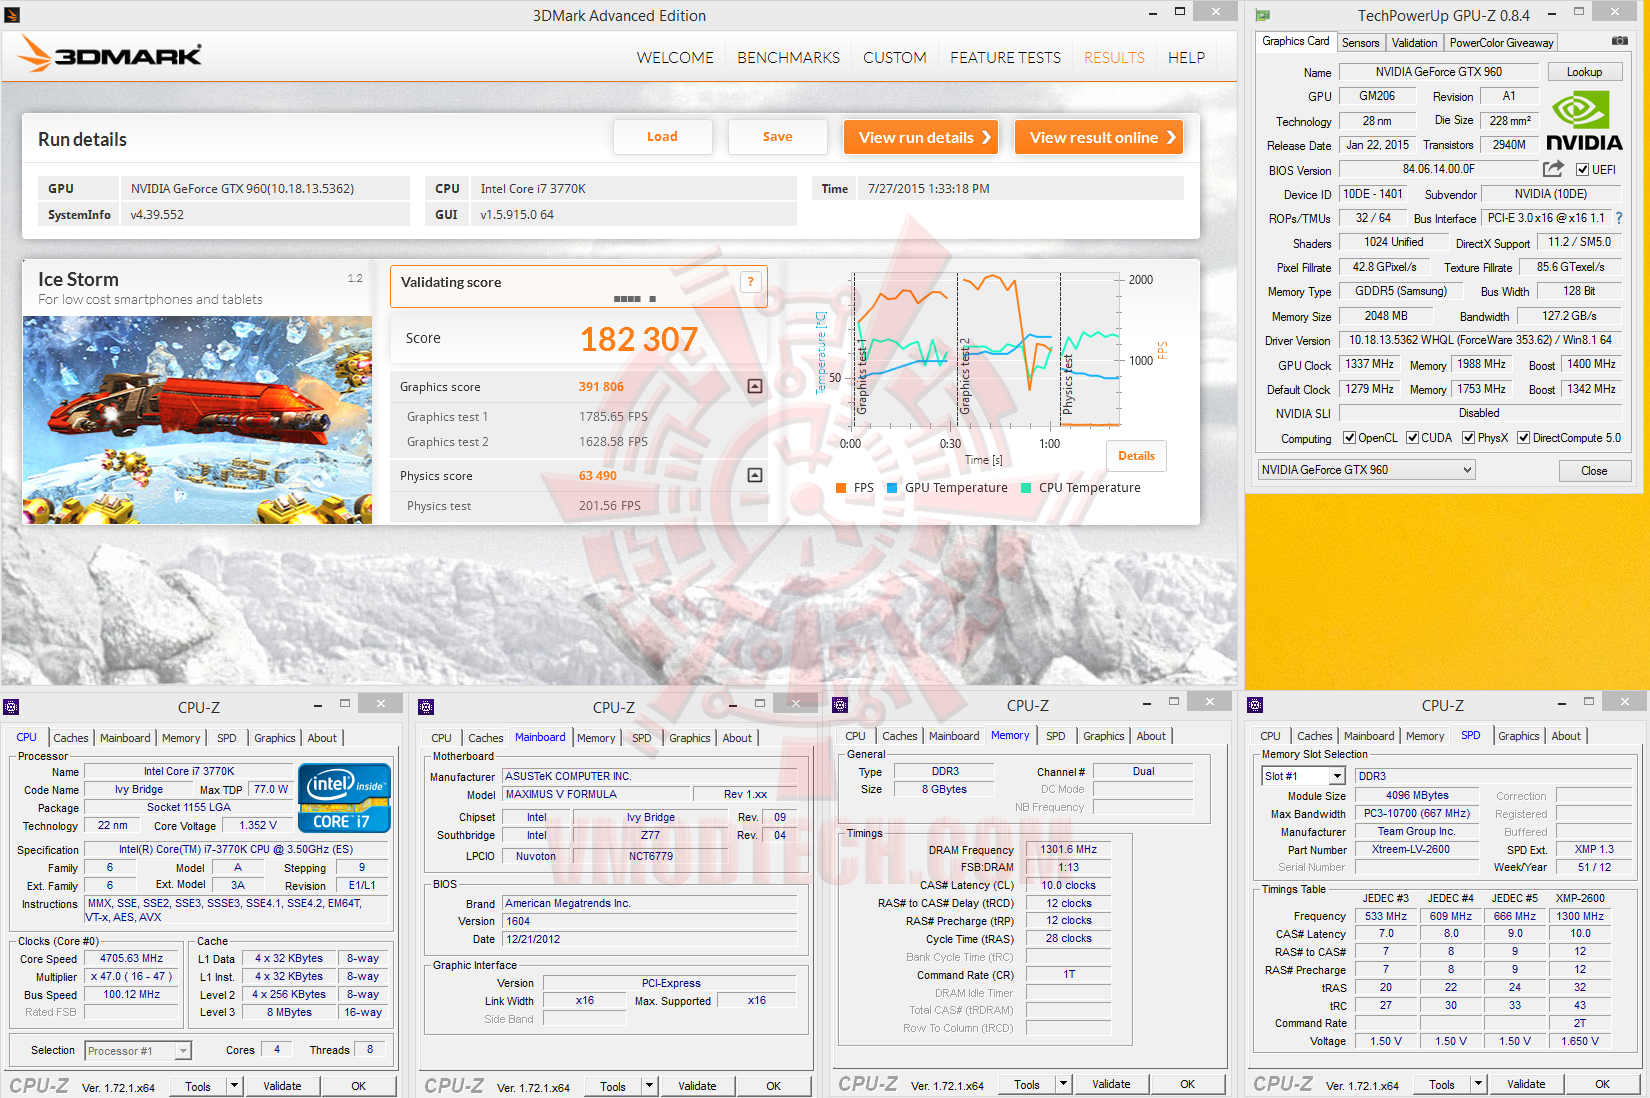Image resolution: width=1650 pixels, height=1098 pixels.
Task: Click the FPS and temperature result chart
Action: tap(985, 350)
